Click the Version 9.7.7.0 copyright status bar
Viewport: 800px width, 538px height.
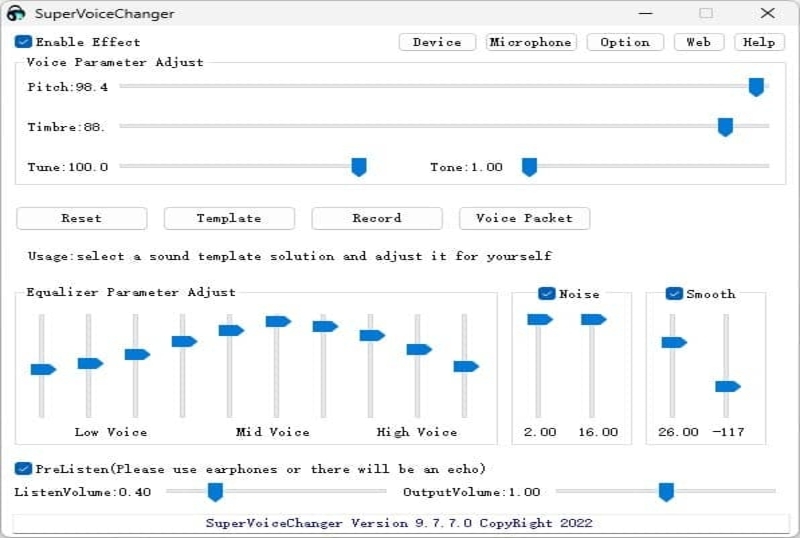point(399,523)
